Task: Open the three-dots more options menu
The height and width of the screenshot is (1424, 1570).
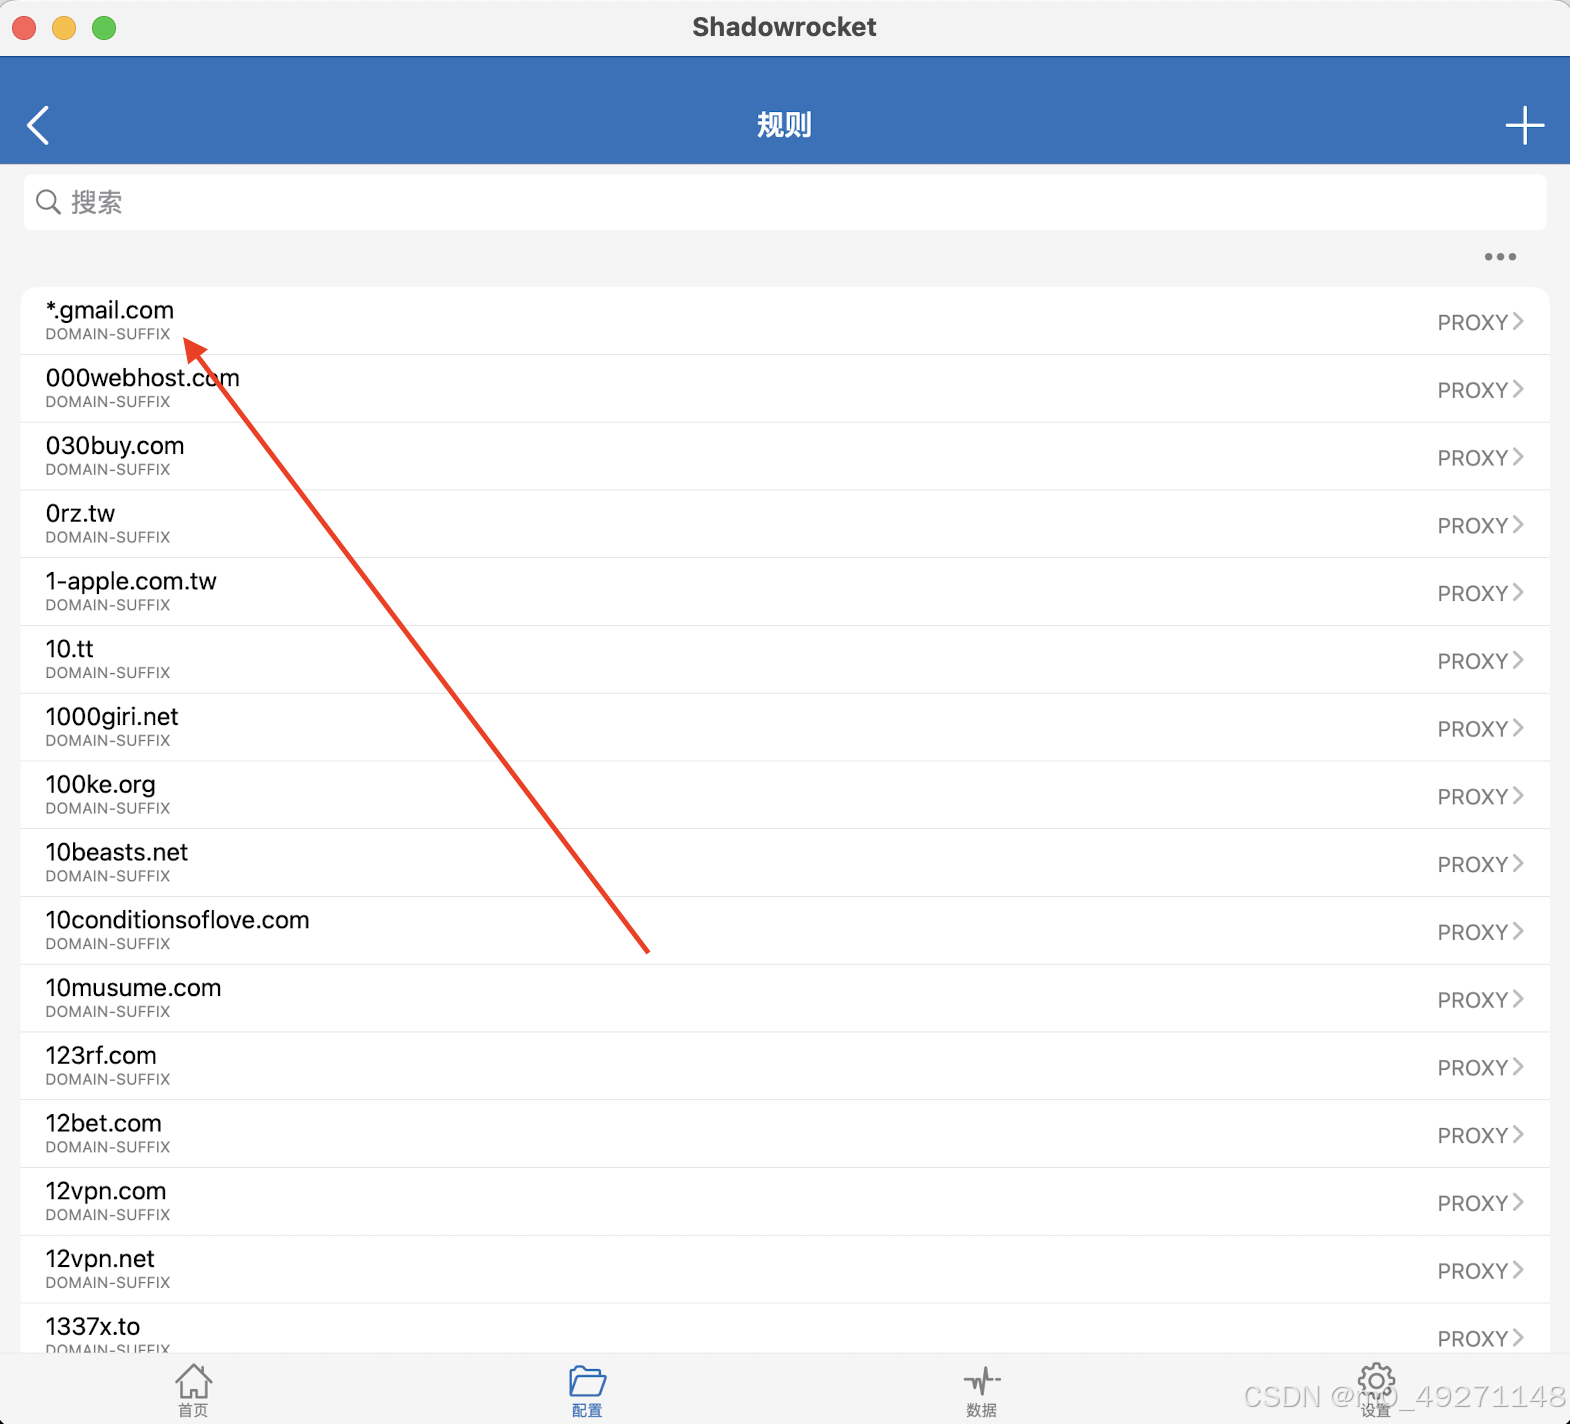Action: click(x=1500, y=257)
